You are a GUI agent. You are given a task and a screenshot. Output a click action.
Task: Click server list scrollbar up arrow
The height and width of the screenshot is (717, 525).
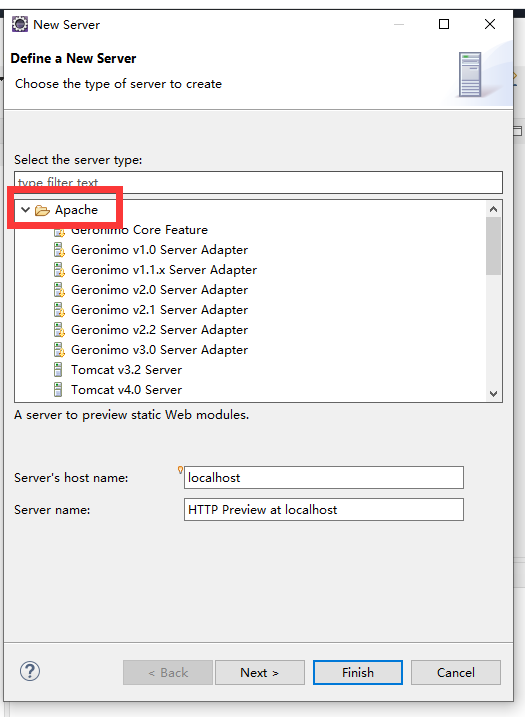coord(493,209)
